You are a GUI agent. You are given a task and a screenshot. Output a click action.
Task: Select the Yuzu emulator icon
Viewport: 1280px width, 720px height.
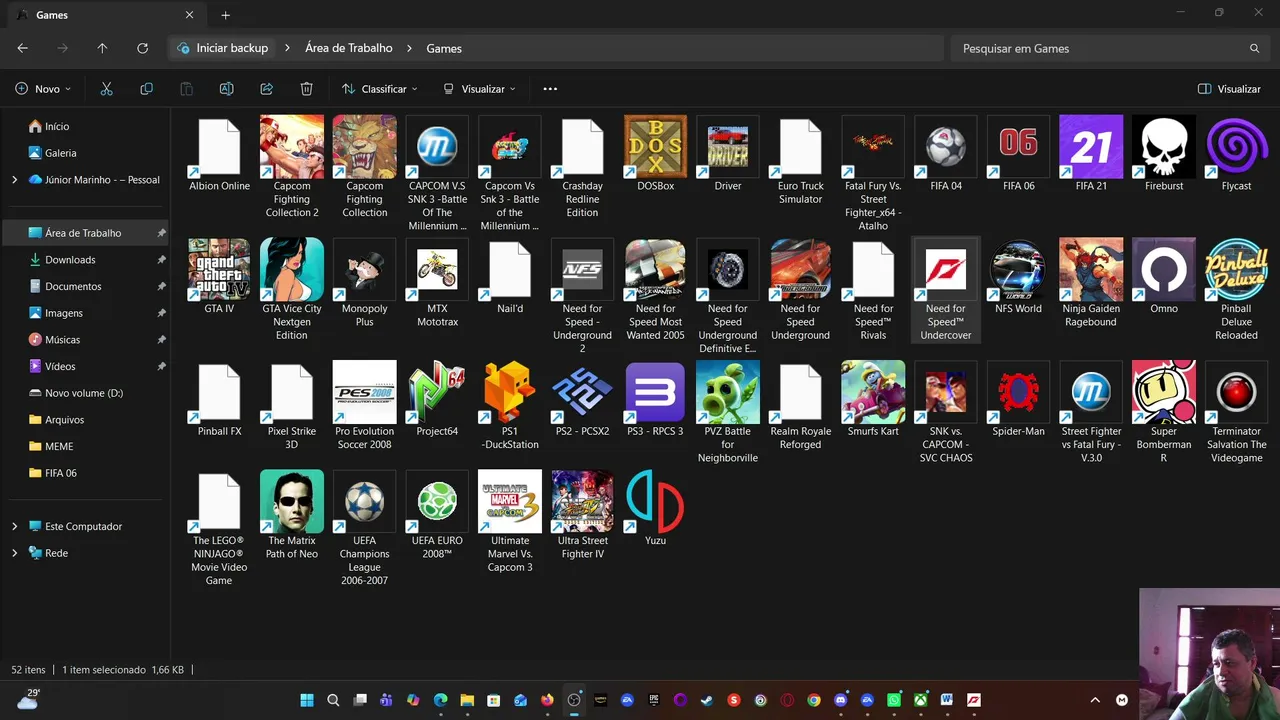tap(655, 501)
